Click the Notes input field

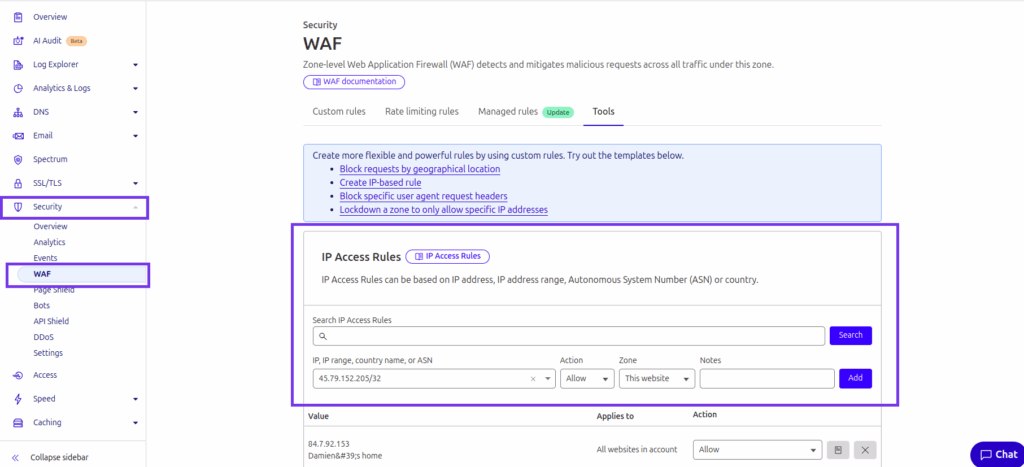[x=767, y=379]
